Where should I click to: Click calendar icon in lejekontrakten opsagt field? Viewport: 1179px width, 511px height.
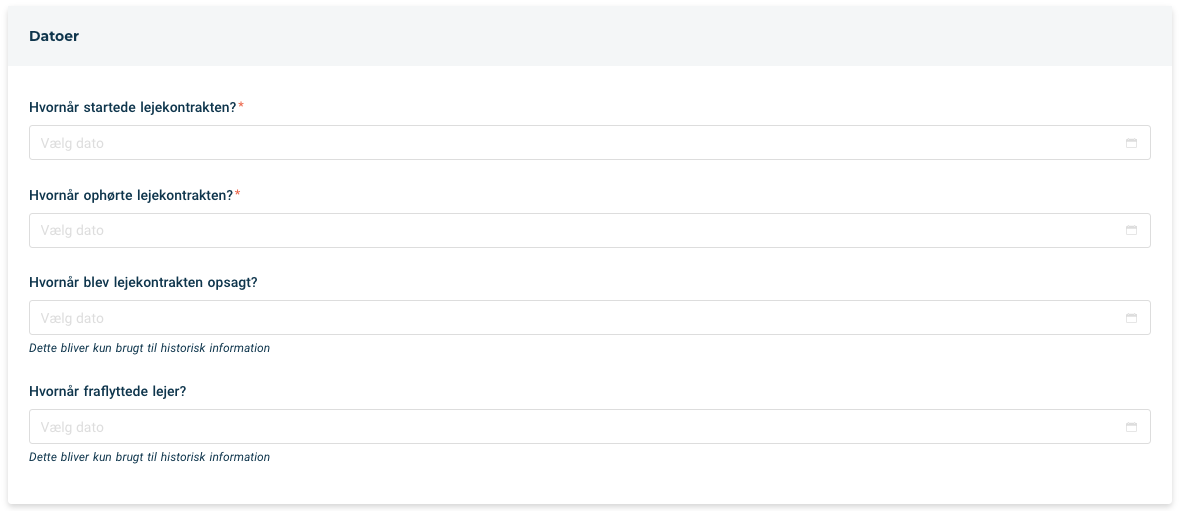[x=1131, y=318]
